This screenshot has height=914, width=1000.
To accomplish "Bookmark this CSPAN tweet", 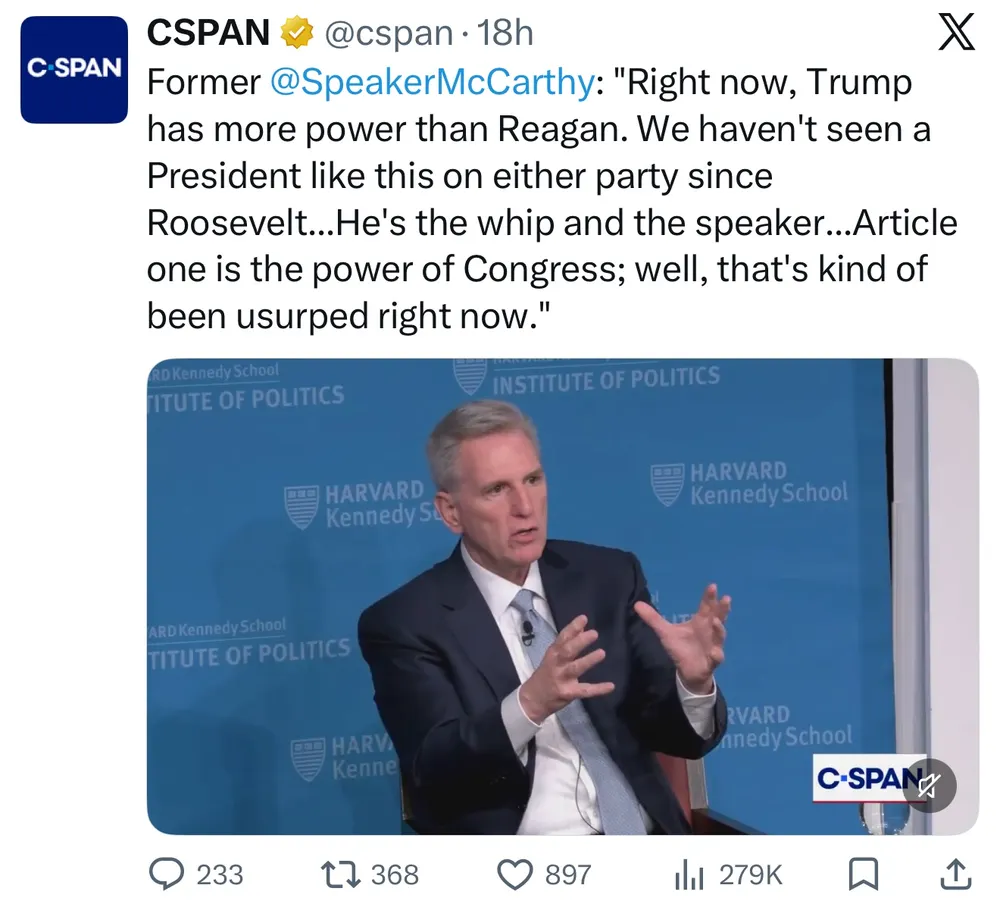I will coord(862,875).
